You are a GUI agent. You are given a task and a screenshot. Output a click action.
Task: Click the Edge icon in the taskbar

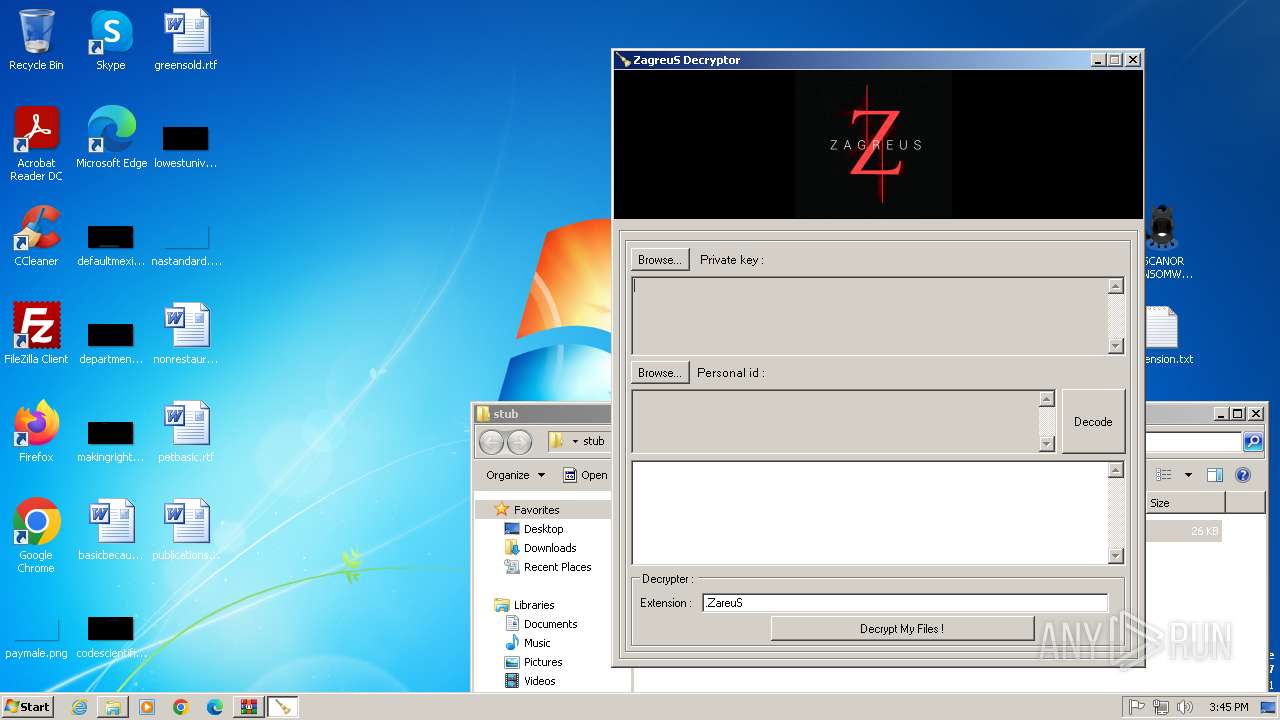point(215,707)
